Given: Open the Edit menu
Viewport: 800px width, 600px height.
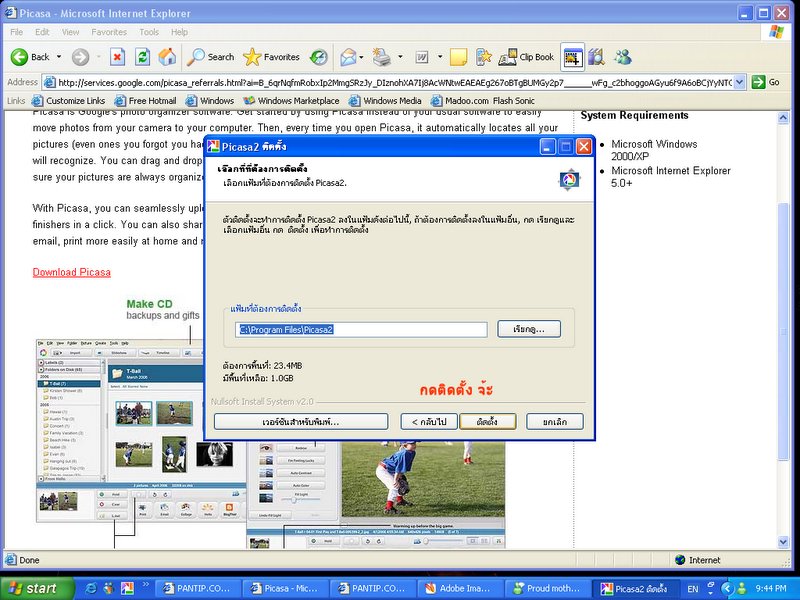Looking at the screenshot, I should [x=42, y=32].
